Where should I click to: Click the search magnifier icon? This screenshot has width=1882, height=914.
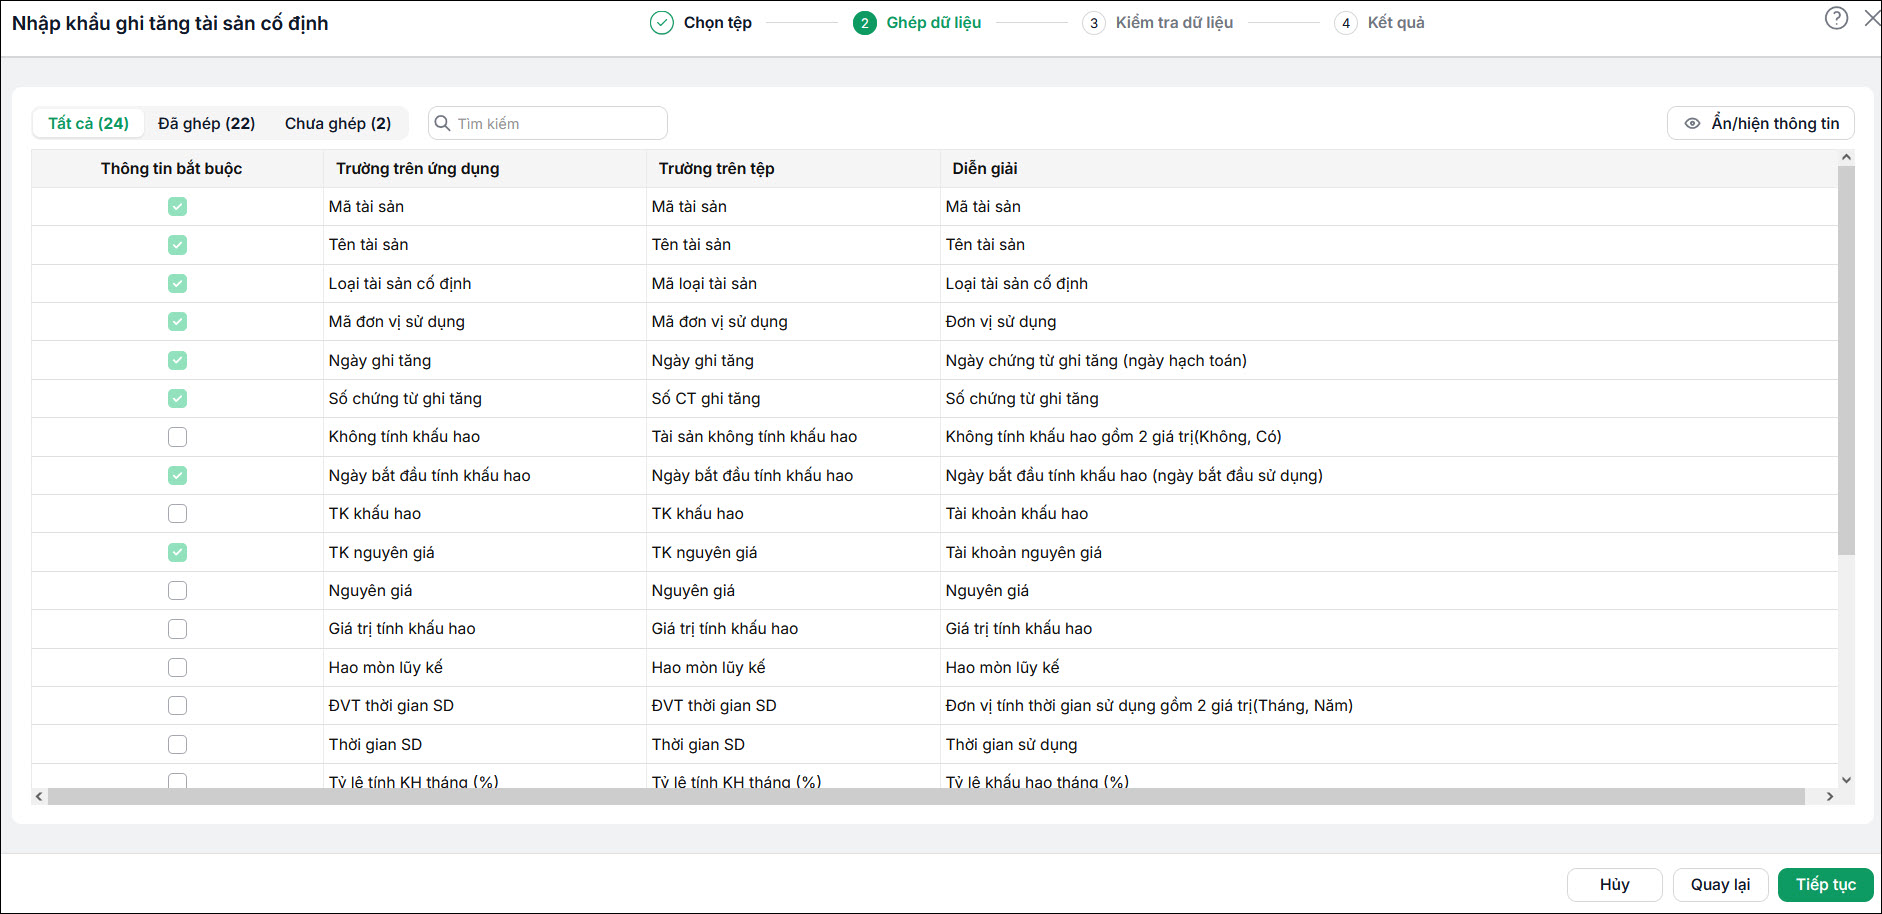pyautogui.click(x=442, y=123)
